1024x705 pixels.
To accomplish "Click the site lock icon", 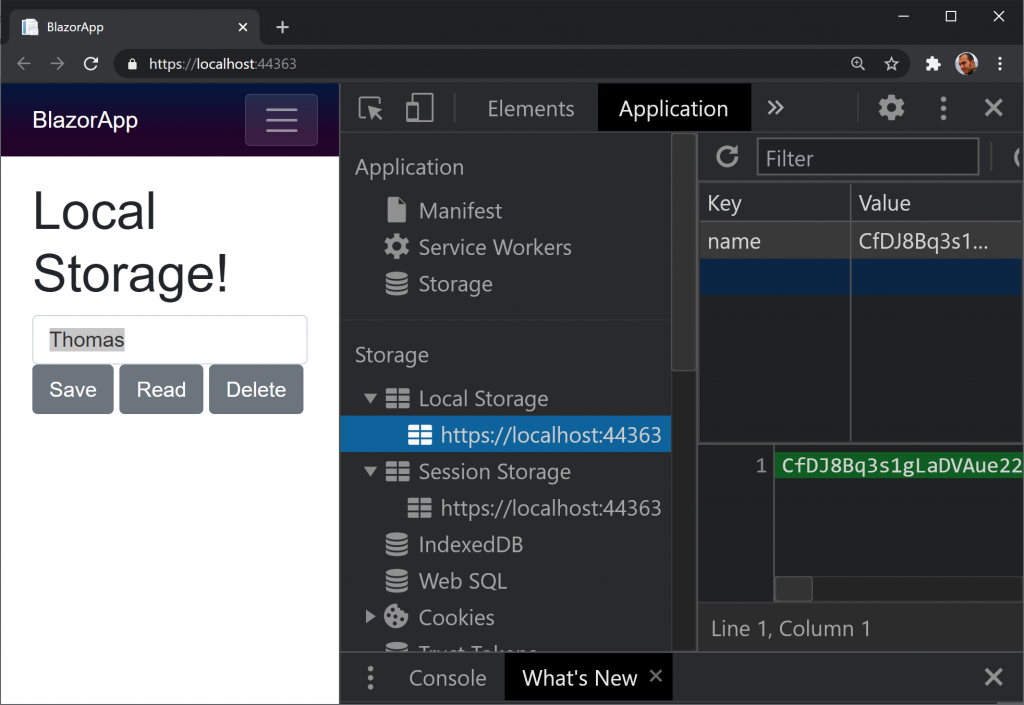I will point(133,64).
